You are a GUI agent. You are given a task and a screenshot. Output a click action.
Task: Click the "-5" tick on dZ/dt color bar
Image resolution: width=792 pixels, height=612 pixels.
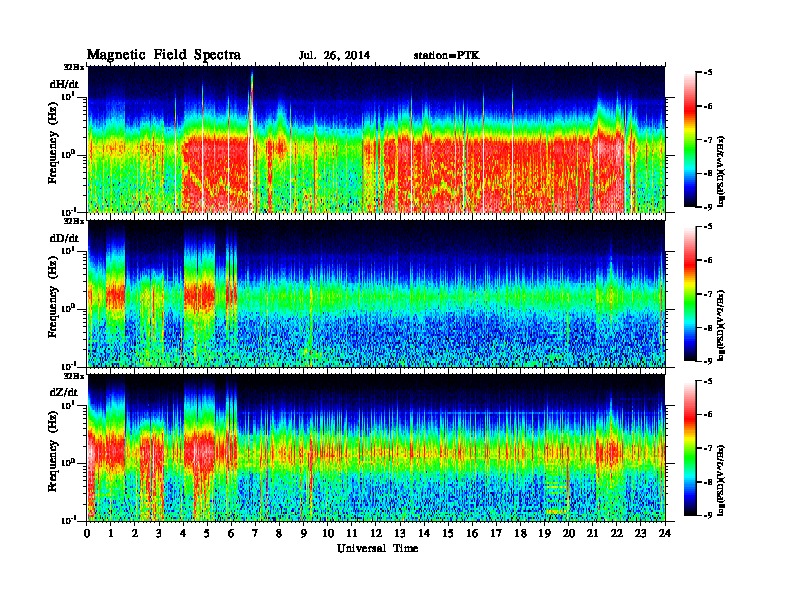point(708,381)
